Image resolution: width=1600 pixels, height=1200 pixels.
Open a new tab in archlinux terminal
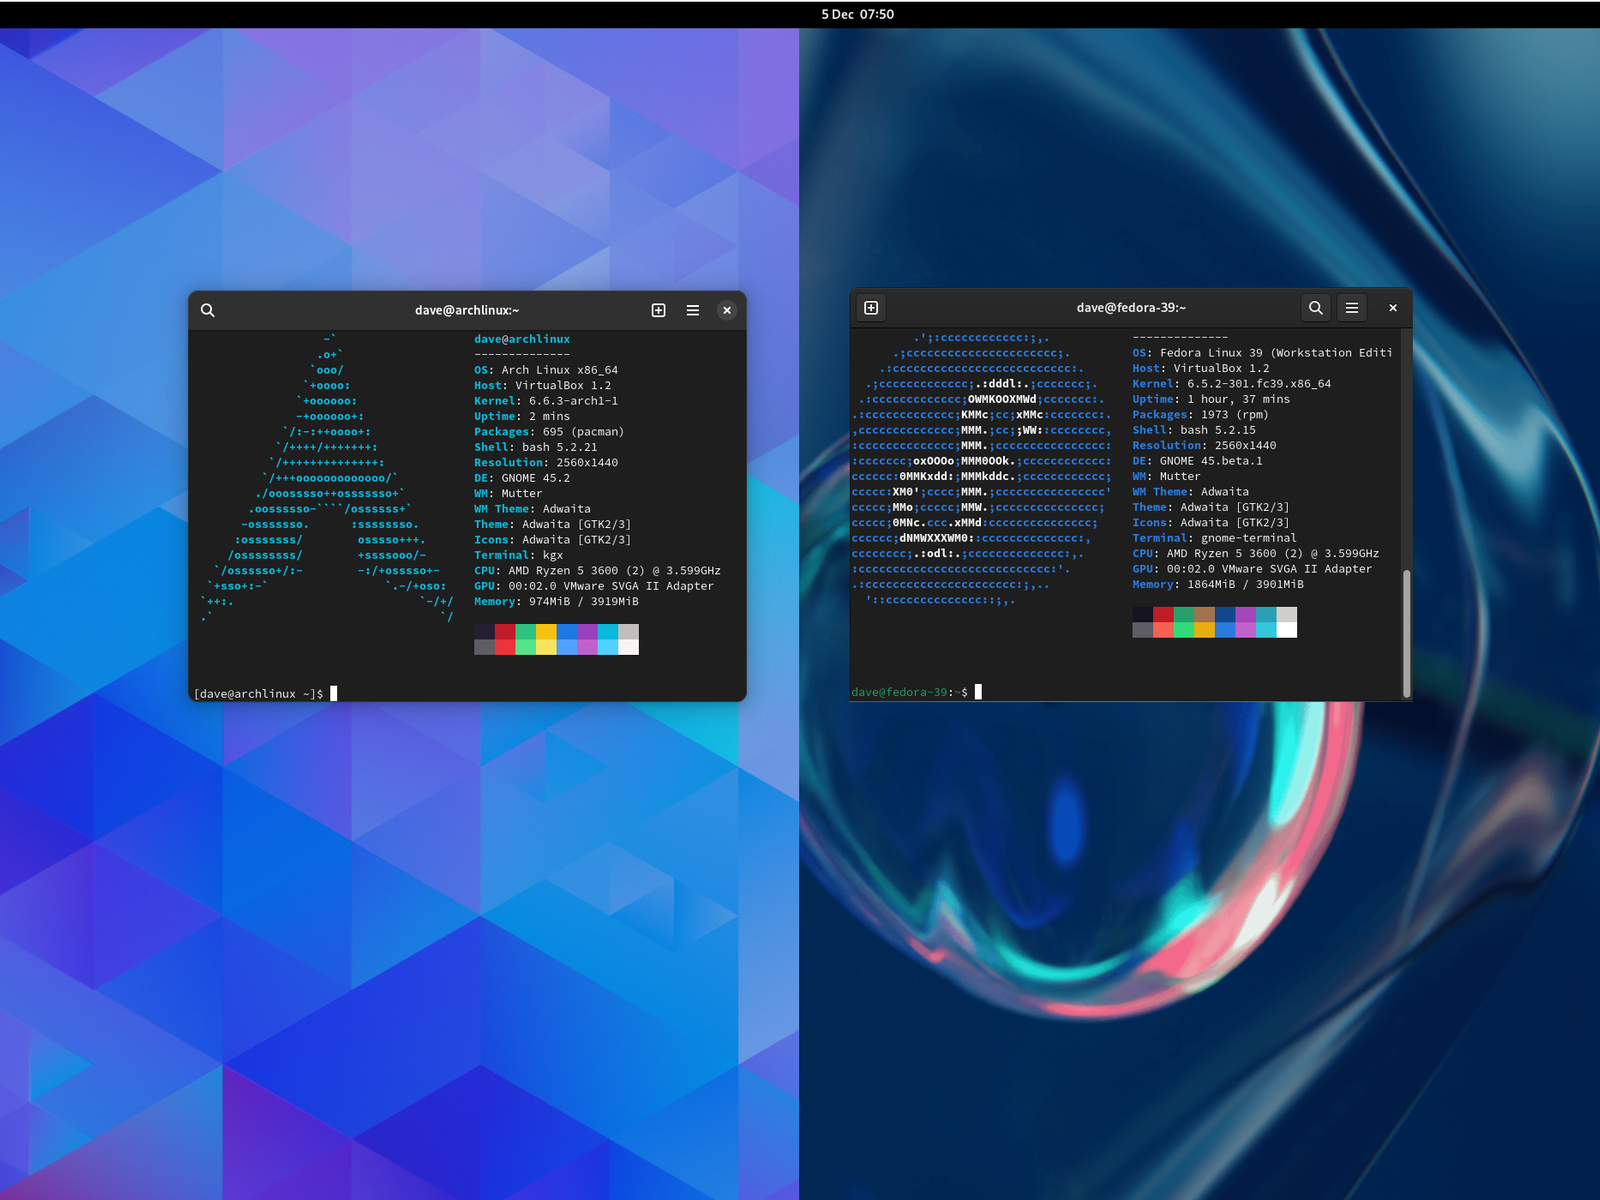tap(658, 310)
